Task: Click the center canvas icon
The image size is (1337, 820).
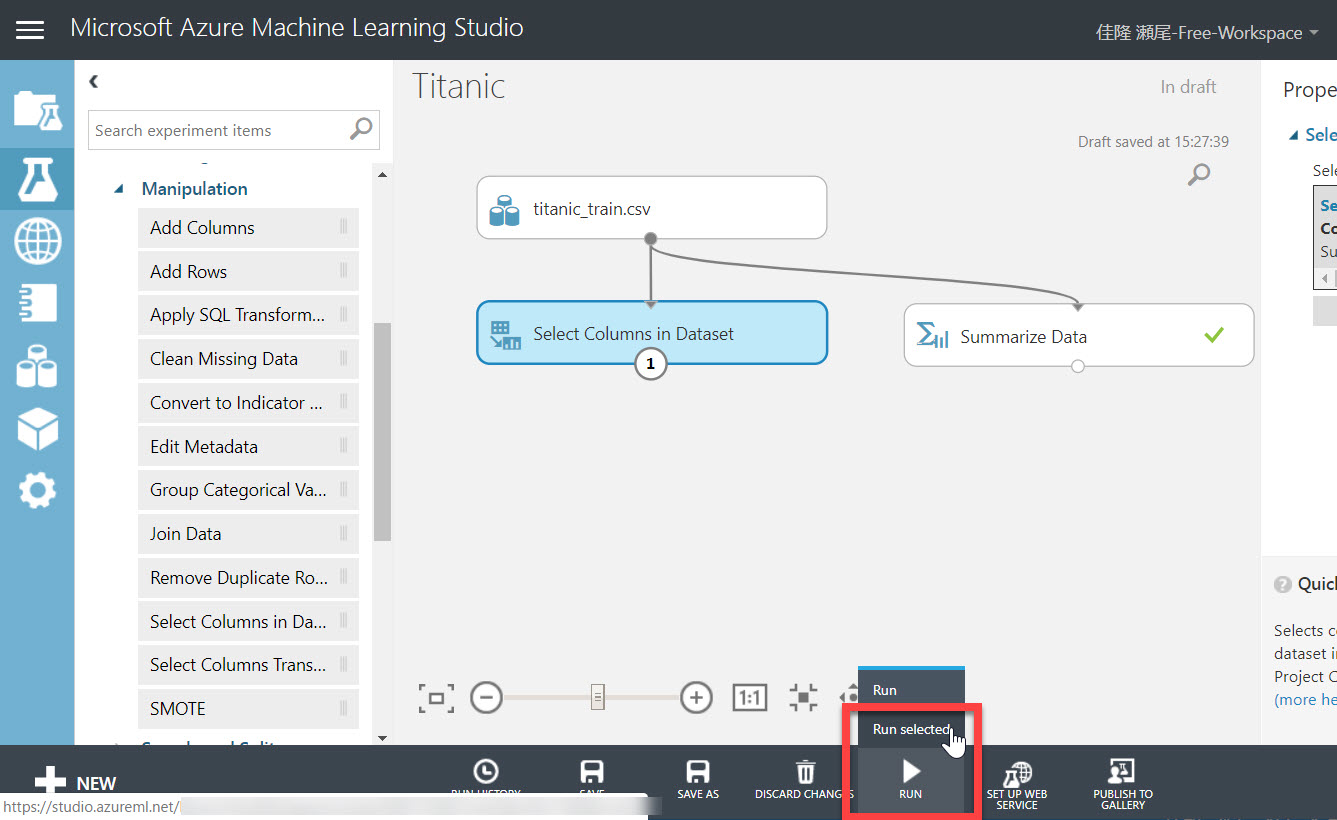Action: (x=803, y=697)
